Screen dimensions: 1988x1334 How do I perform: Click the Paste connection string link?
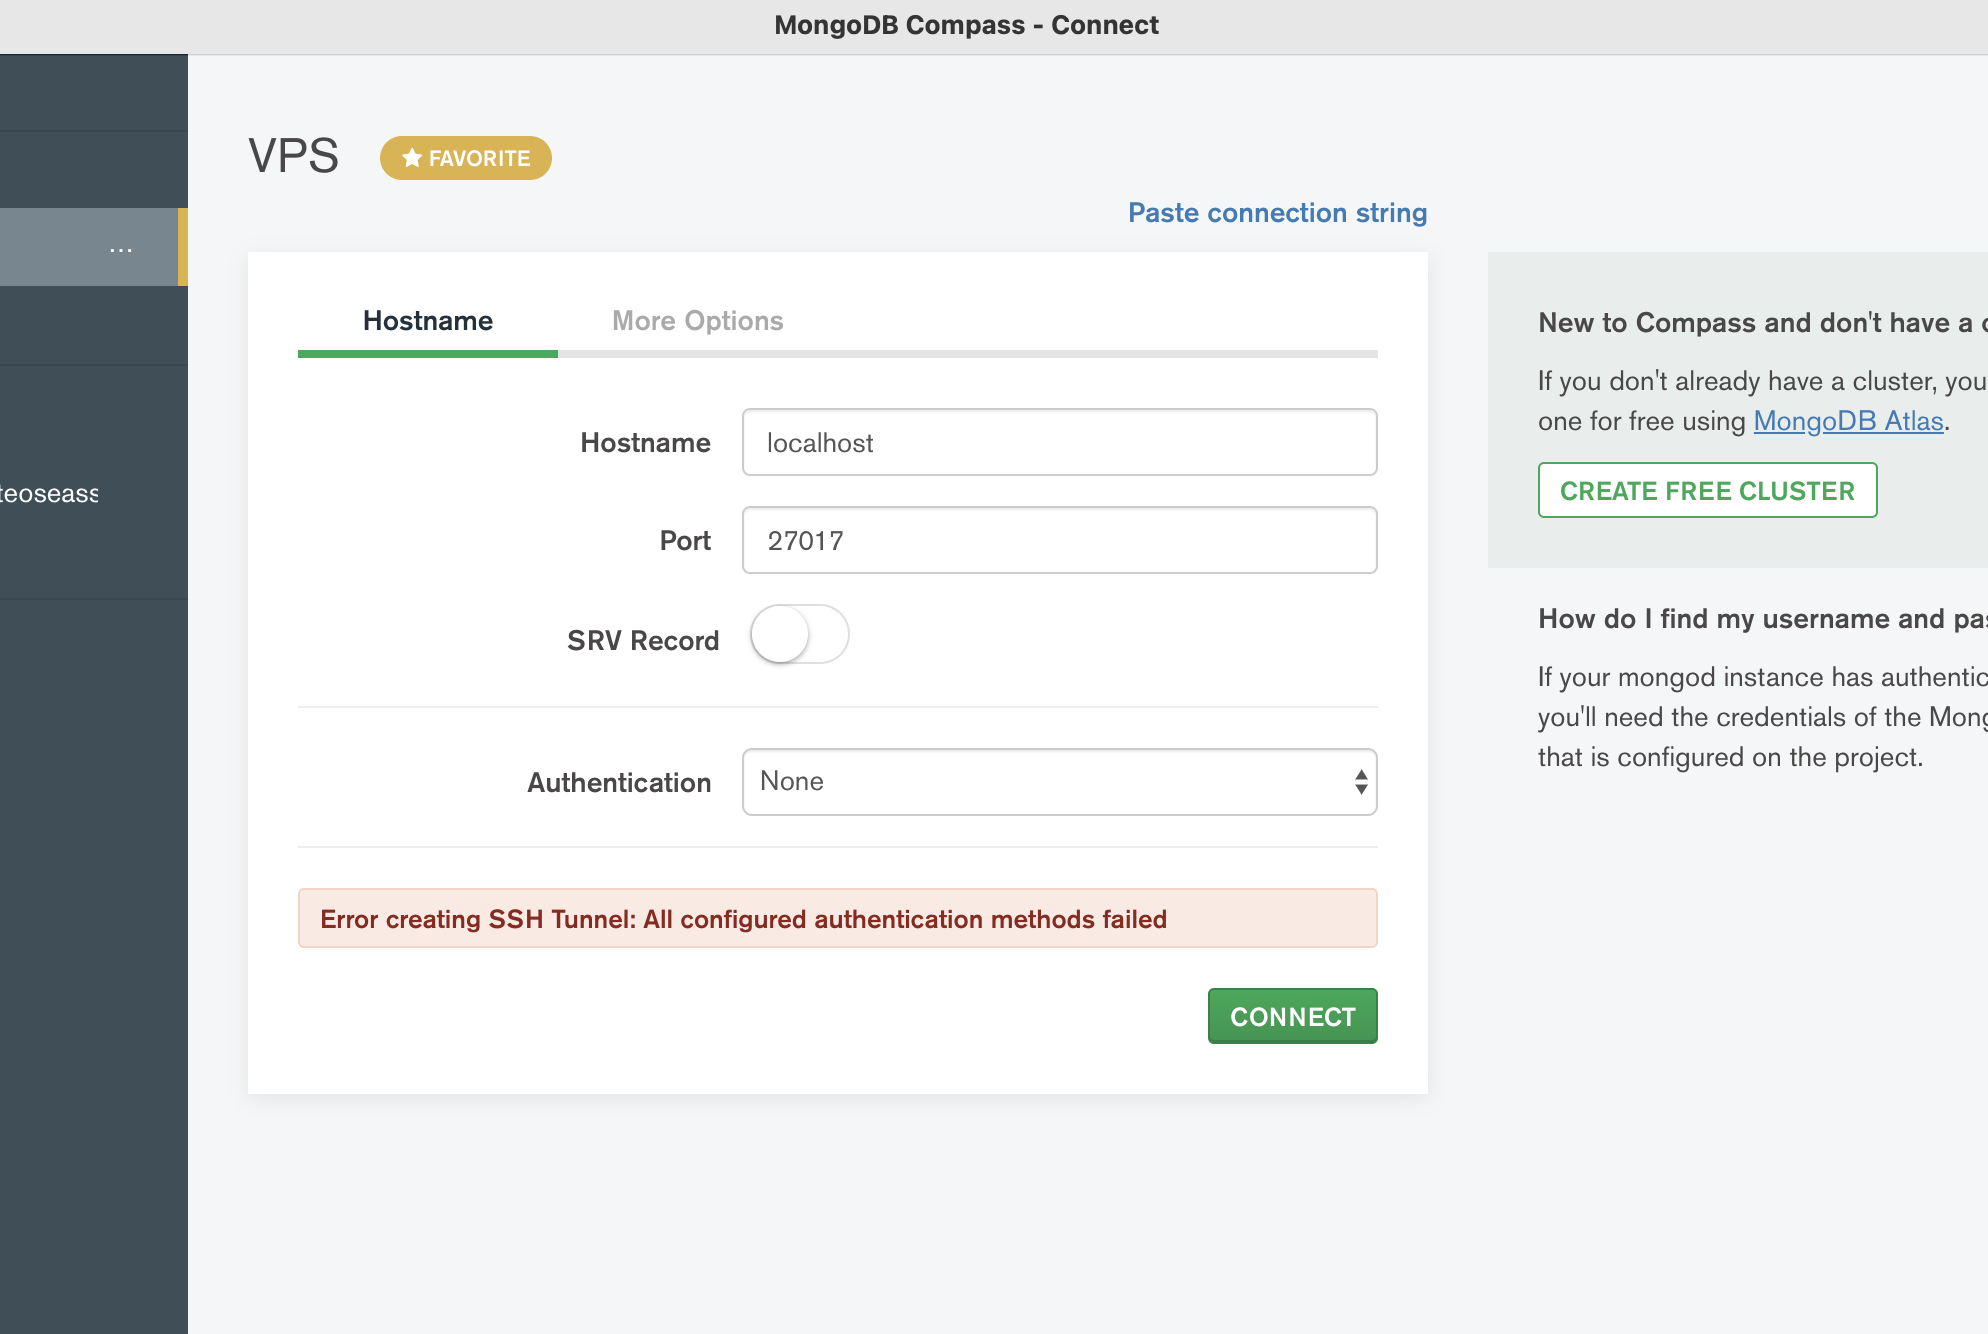[x=1277, y=213]
